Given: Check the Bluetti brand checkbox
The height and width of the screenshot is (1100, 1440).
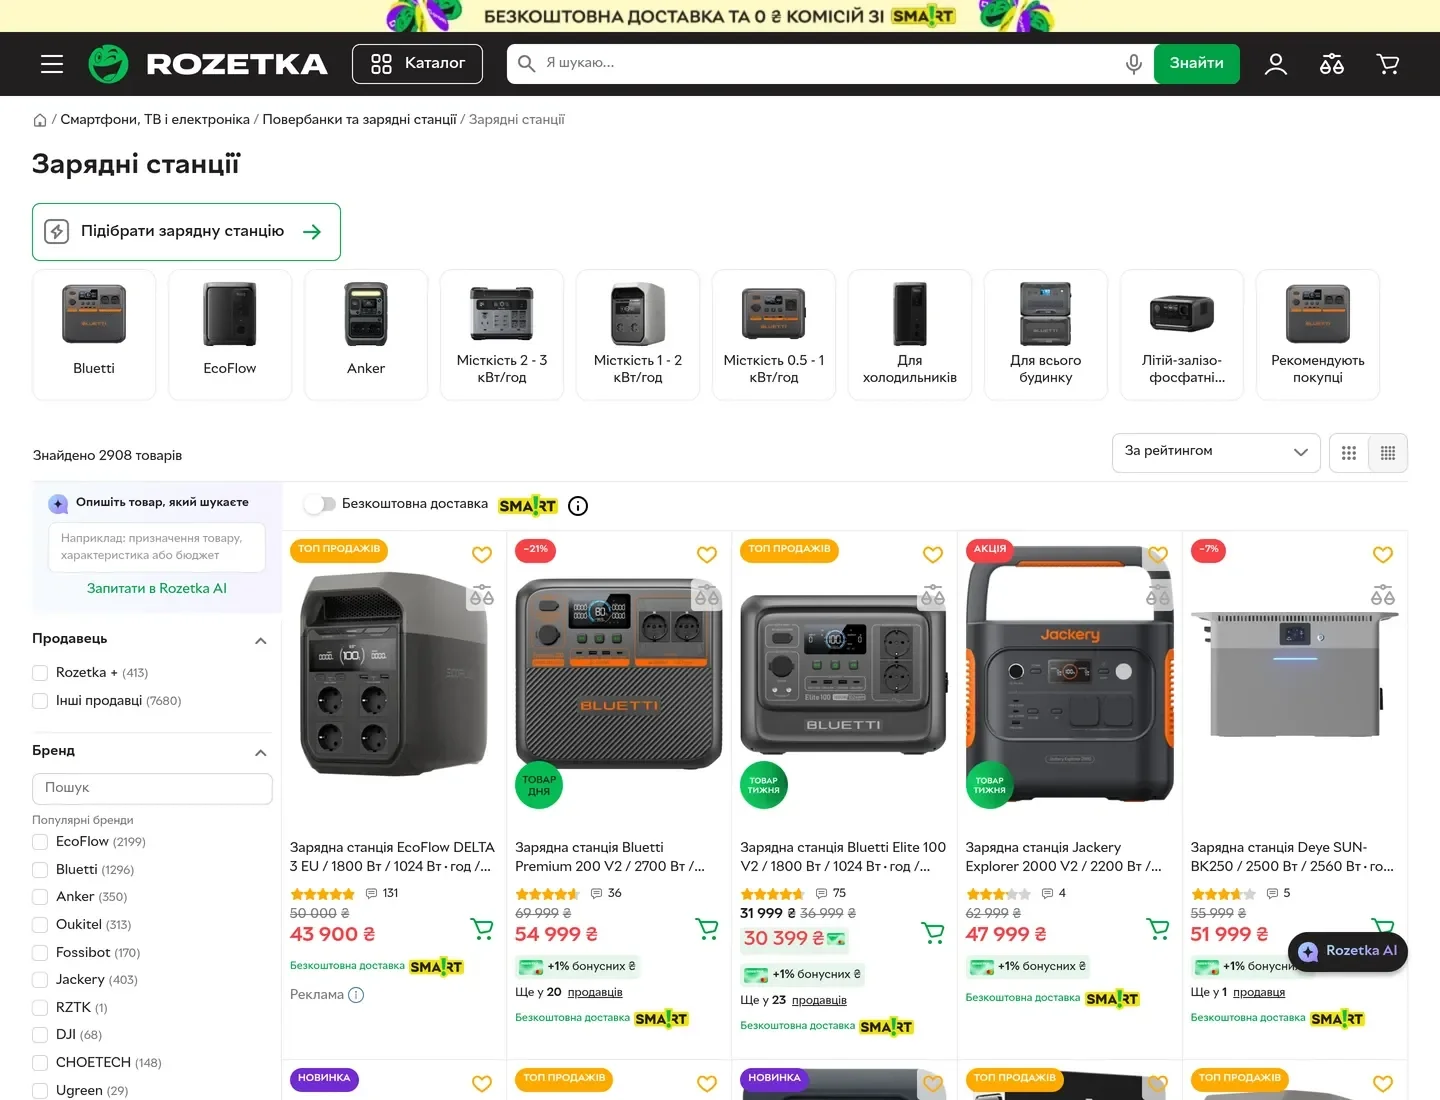Looking at the screenshot, I should (40, 870).
